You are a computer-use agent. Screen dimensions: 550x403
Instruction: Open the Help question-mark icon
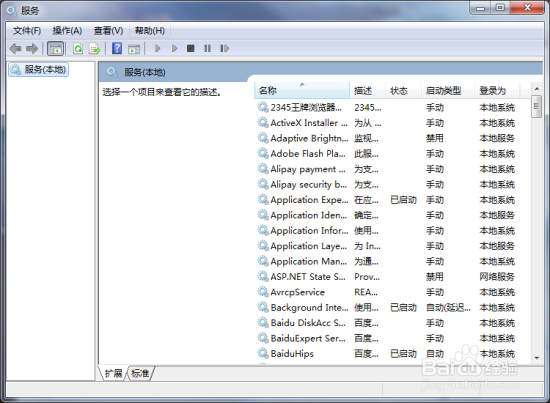pos(117,48)
